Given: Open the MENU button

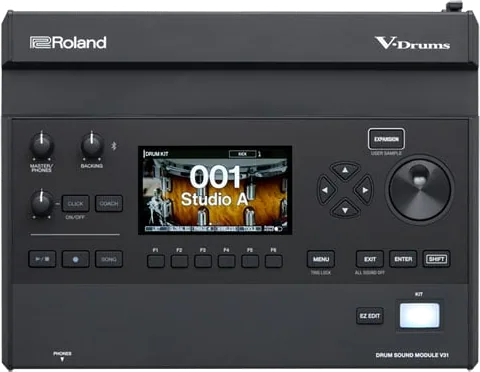Looking at the screenshot, I should pyautogui.click(x=321, y=259).
